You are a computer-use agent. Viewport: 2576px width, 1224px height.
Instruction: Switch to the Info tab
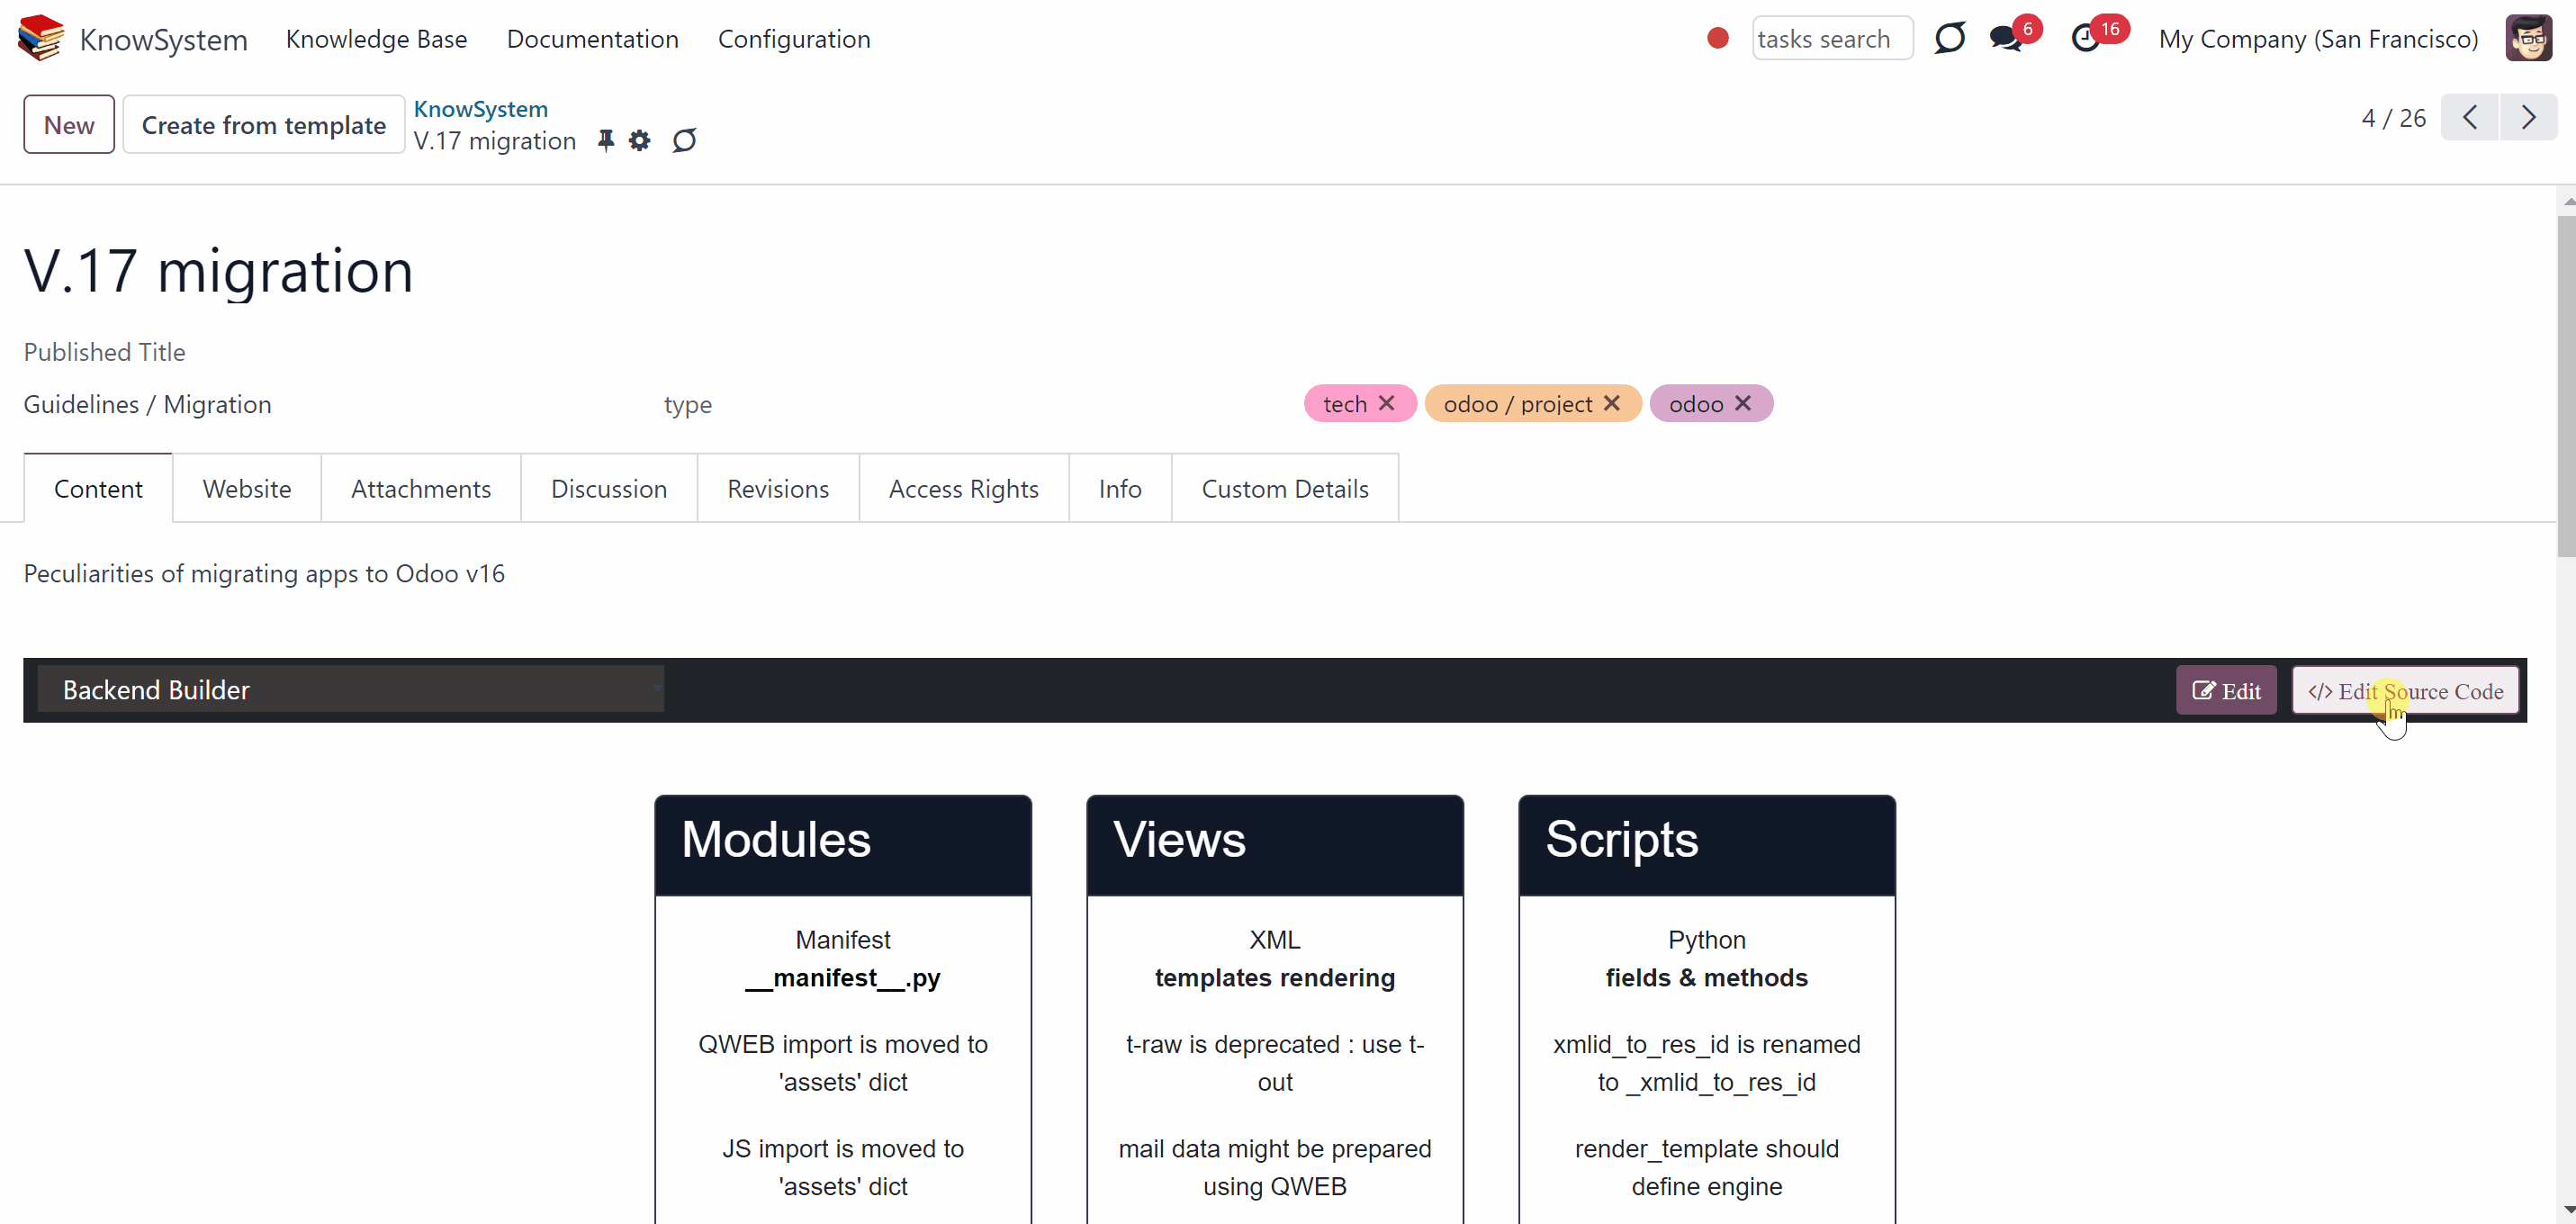[1120, 488]
